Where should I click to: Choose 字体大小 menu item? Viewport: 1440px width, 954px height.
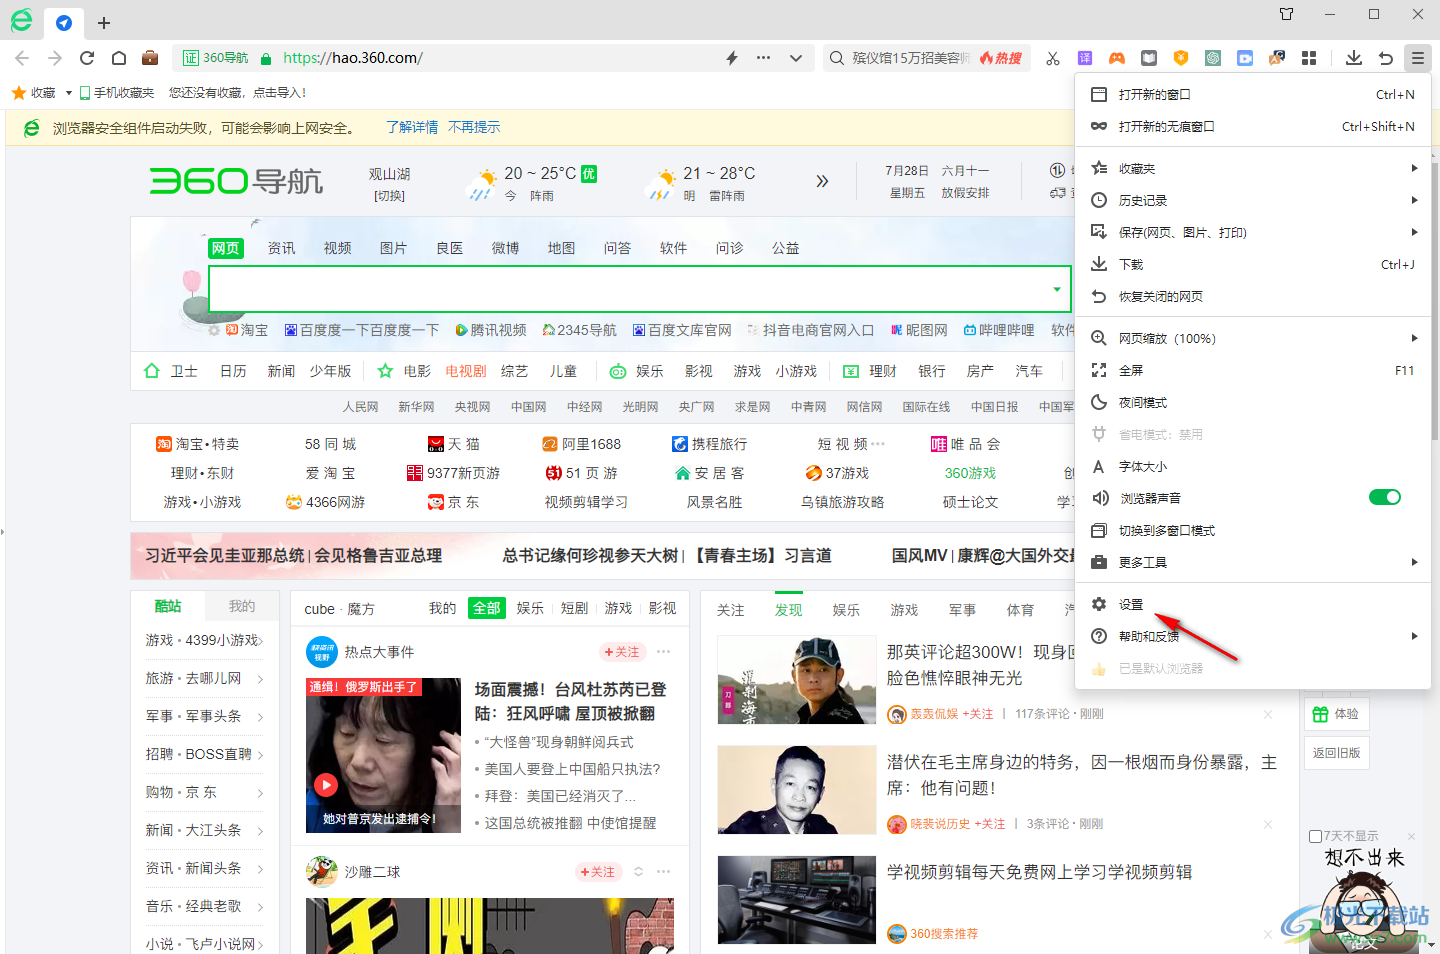(x=1253, y=466)
